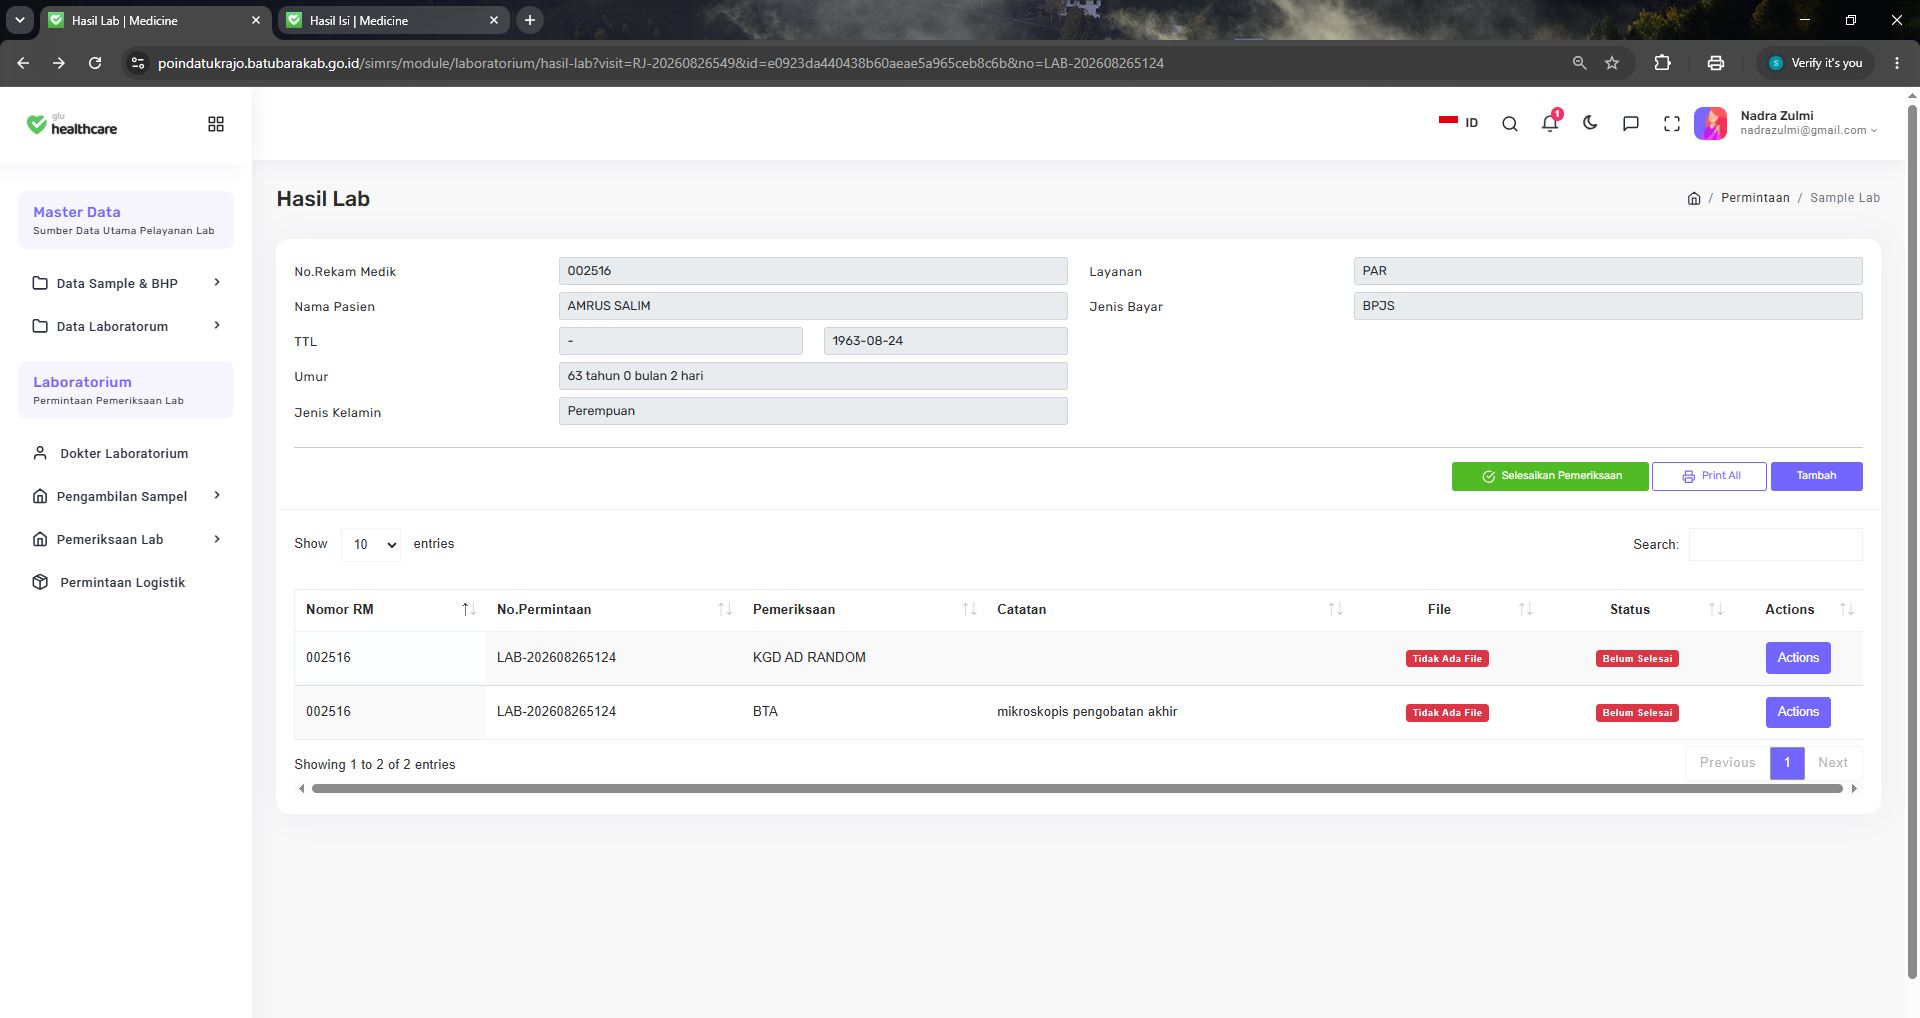The height and width of the screenshot is (1018, 1920).
Task: Open a new browser tab
Action: (530, 20)
